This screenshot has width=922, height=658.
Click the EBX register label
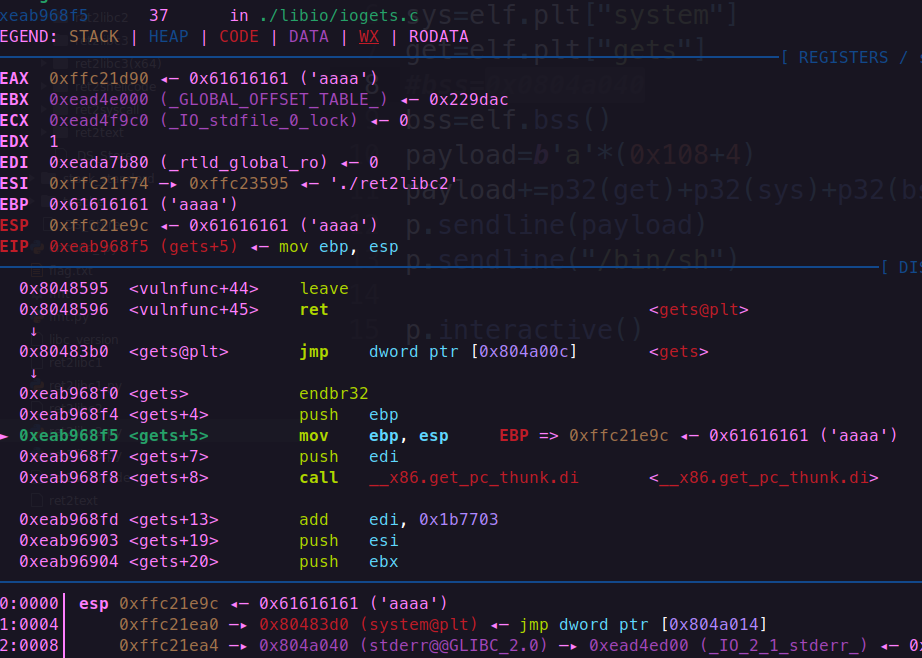[x=14, y=99]
